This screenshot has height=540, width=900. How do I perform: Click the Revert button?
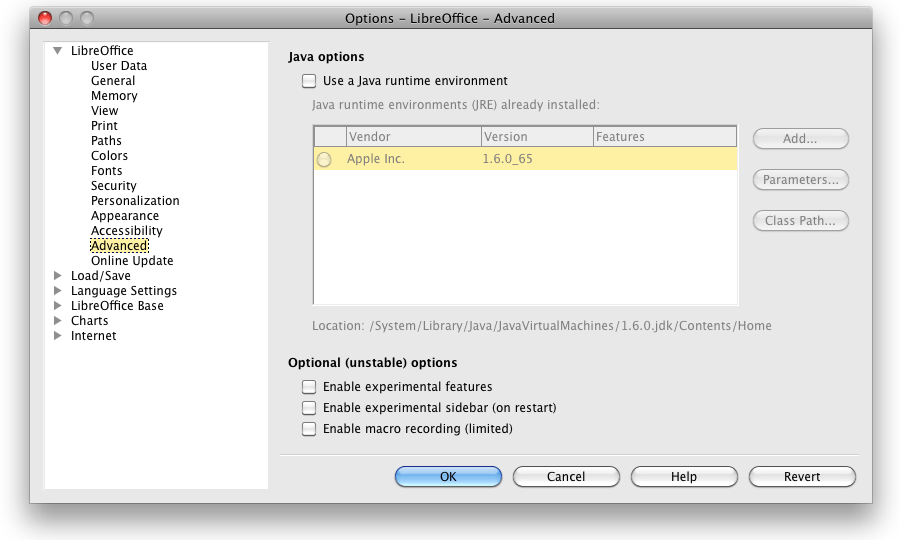802,476
